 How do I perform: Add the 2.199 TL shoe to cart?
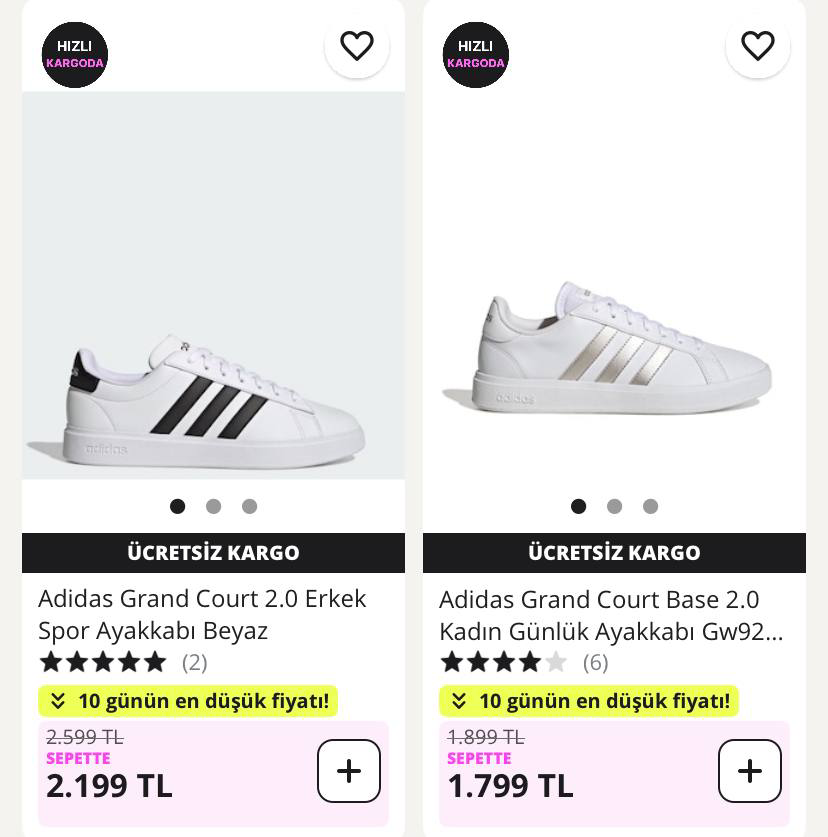click(x=349, y=771)
